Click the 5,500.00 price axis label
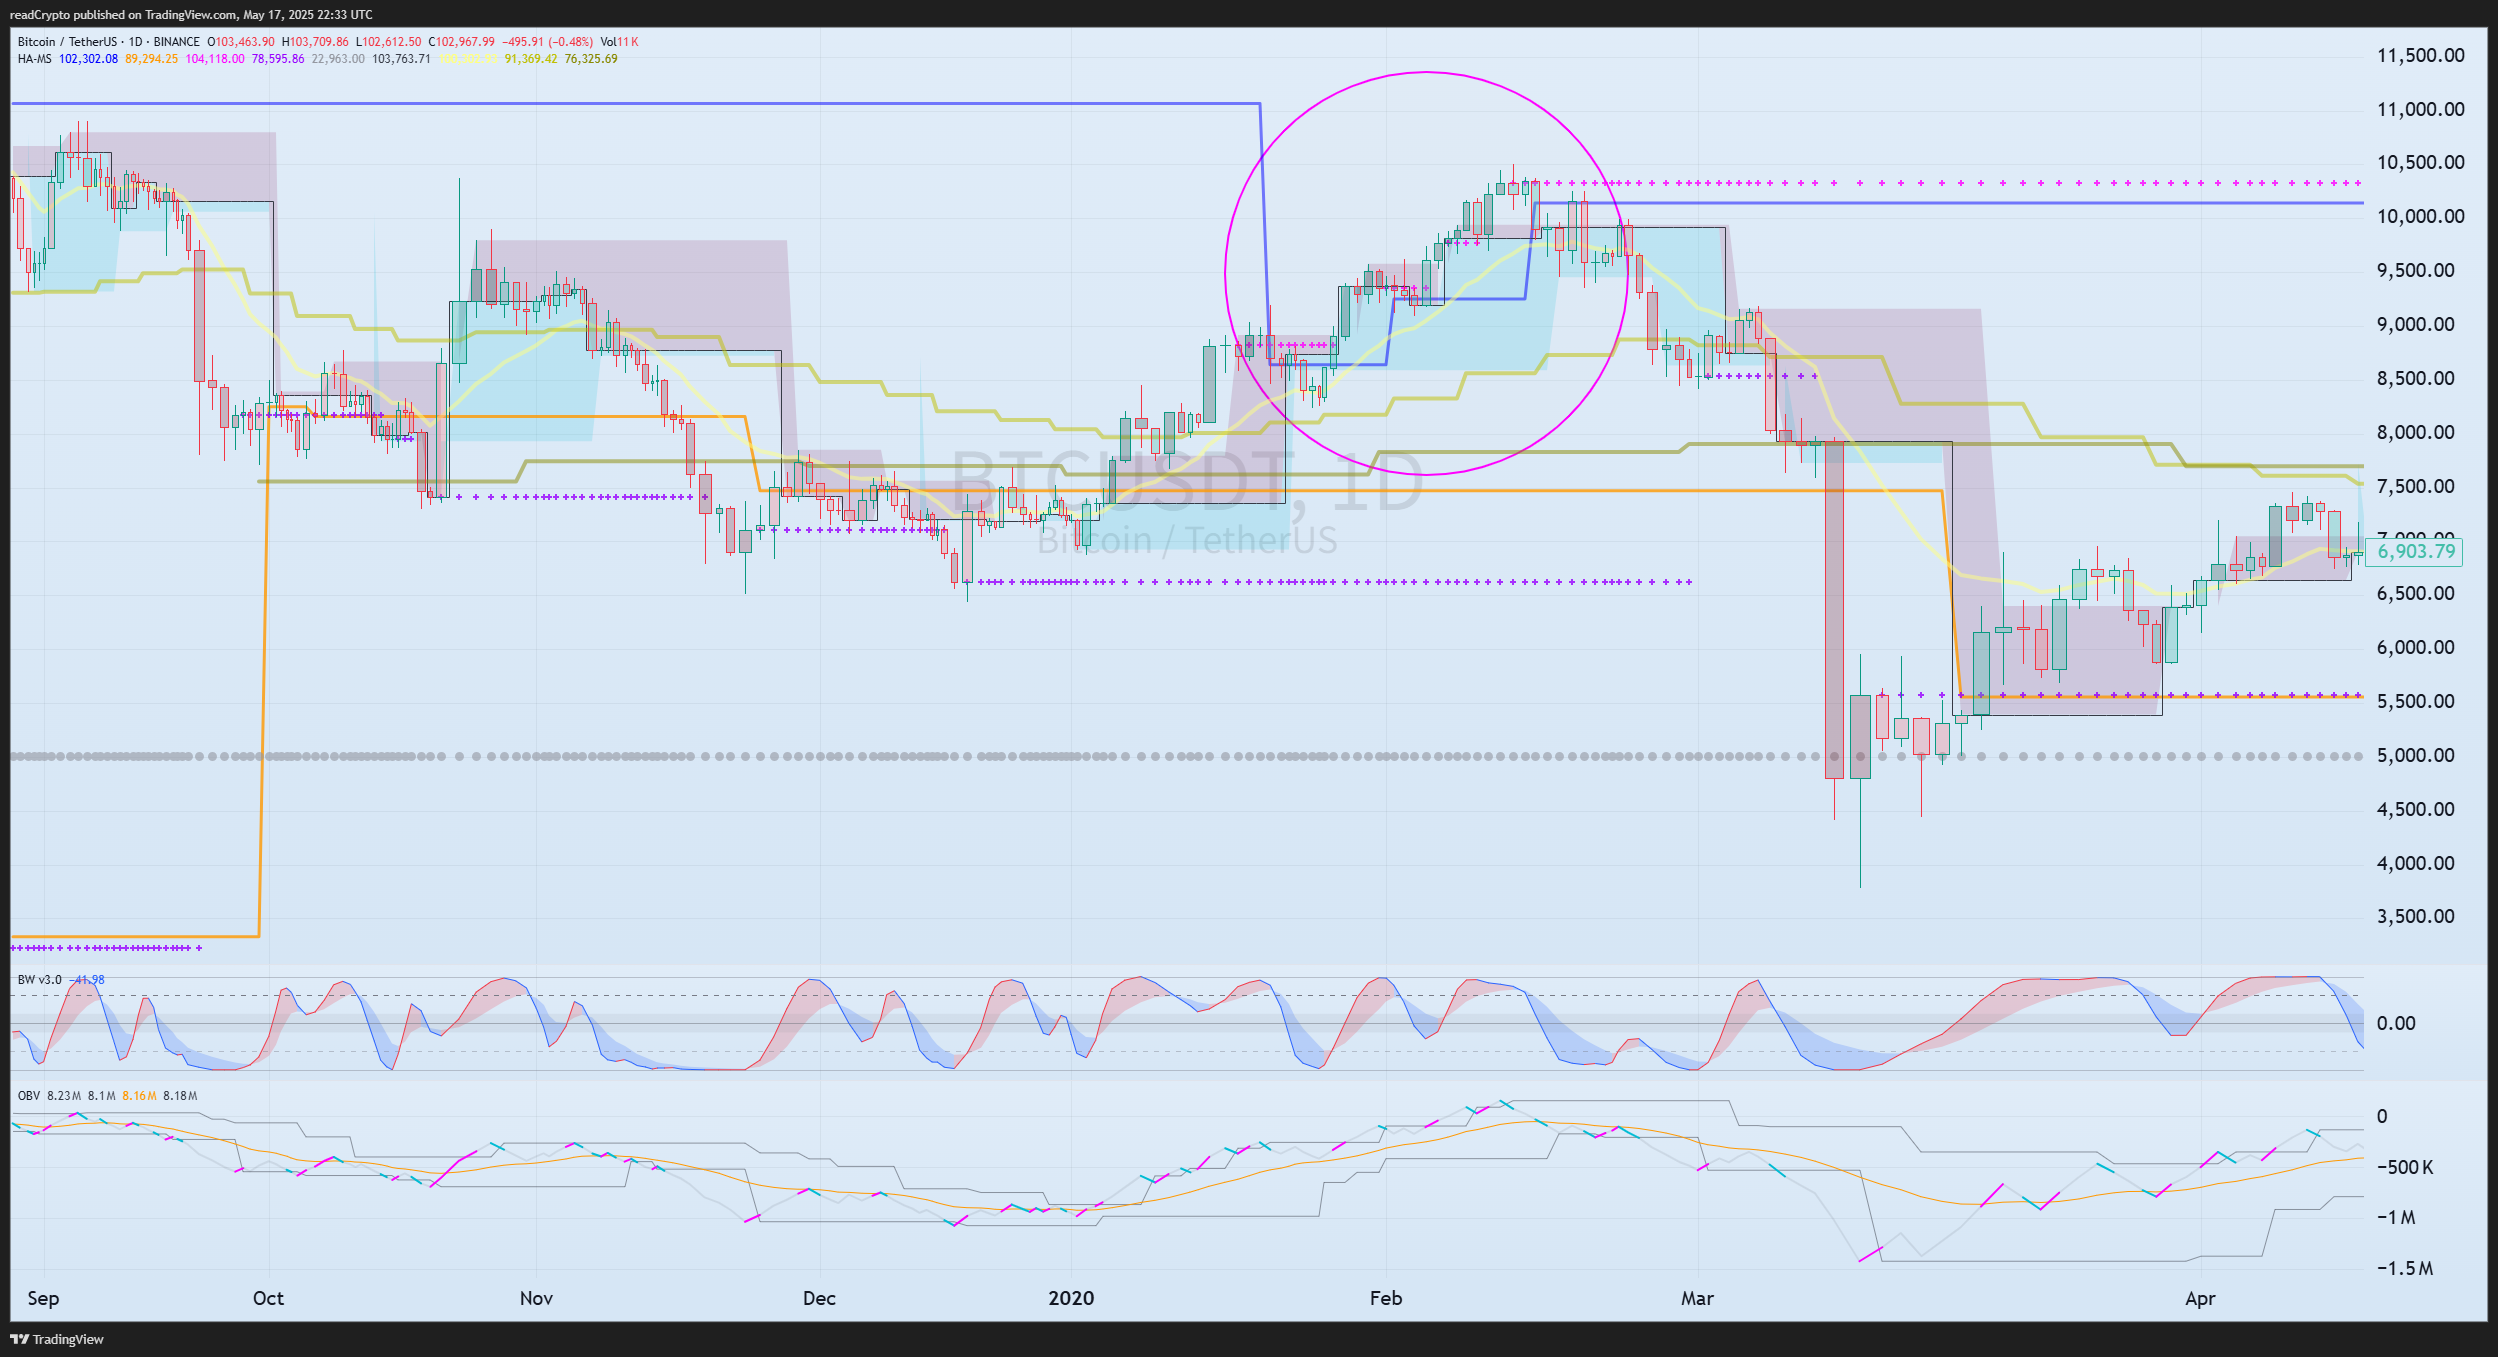 click(x=2415, y=702)
